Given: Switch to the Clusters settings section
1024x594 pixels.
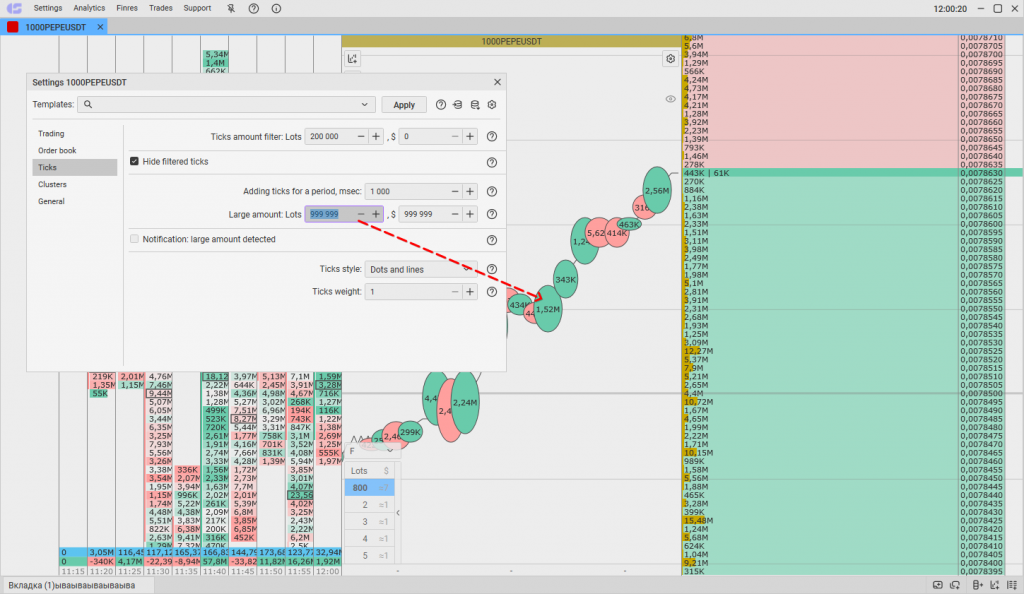Looking at the screenshot, I should 74,184.
